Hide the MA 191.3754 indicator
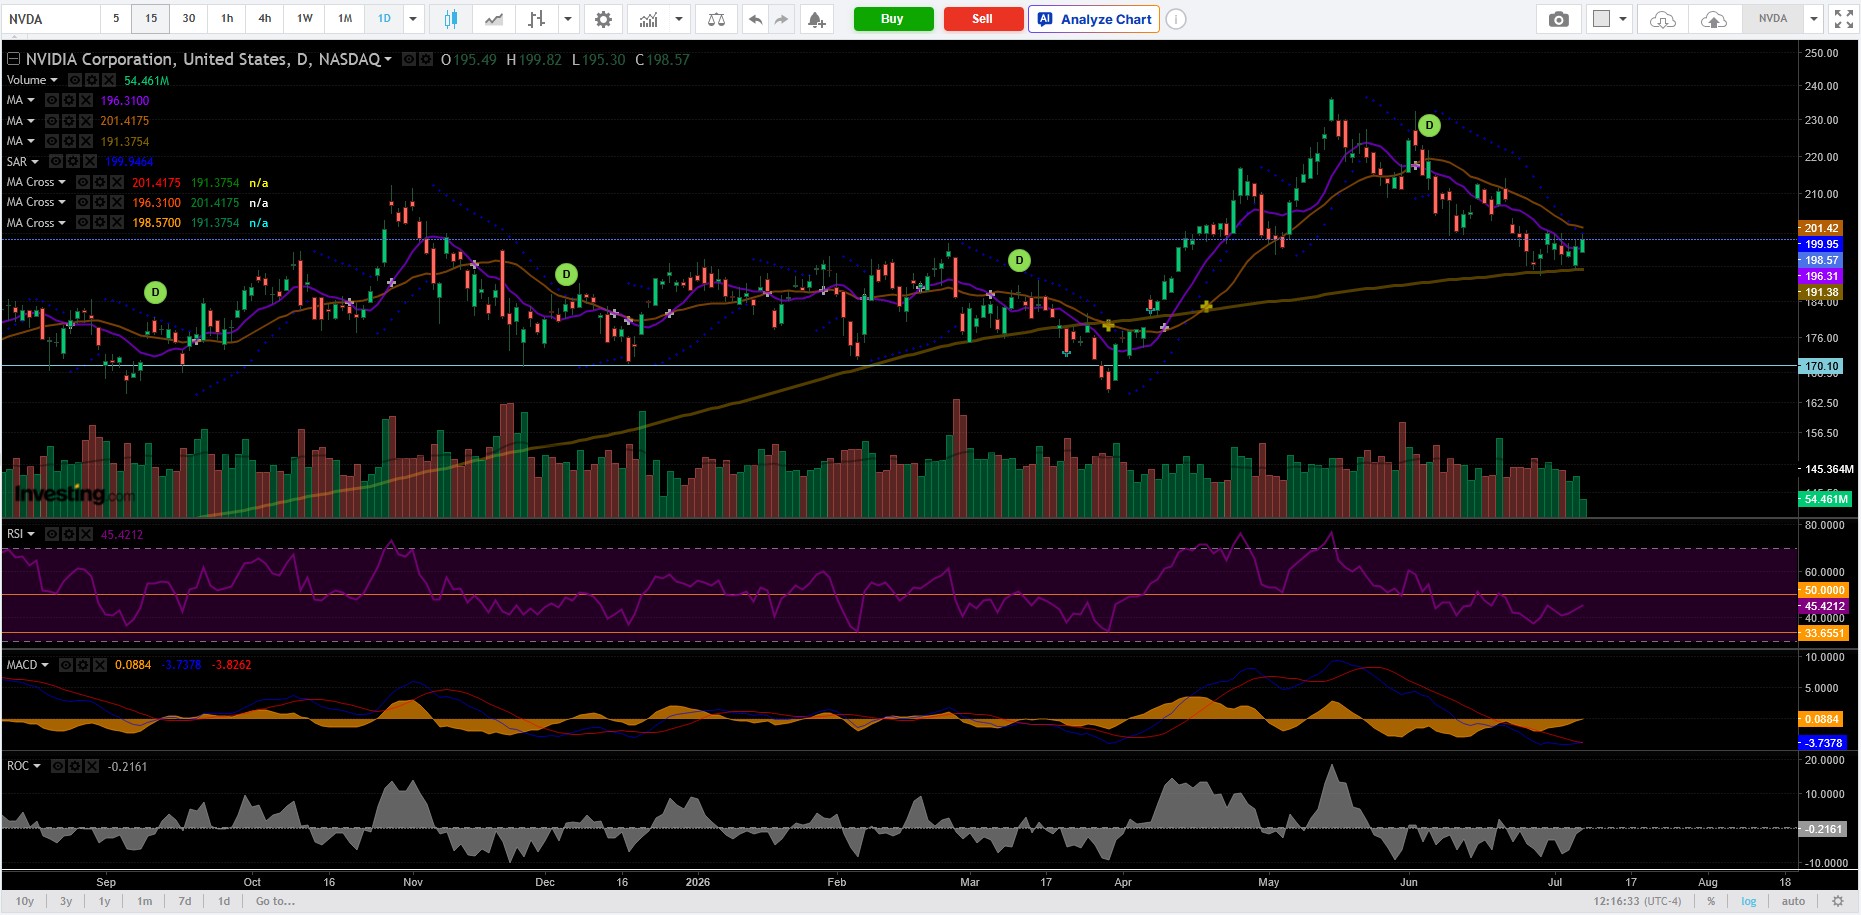Viewport: 1861px width, 915px height. pyautogui.click(x=51, y=141)
